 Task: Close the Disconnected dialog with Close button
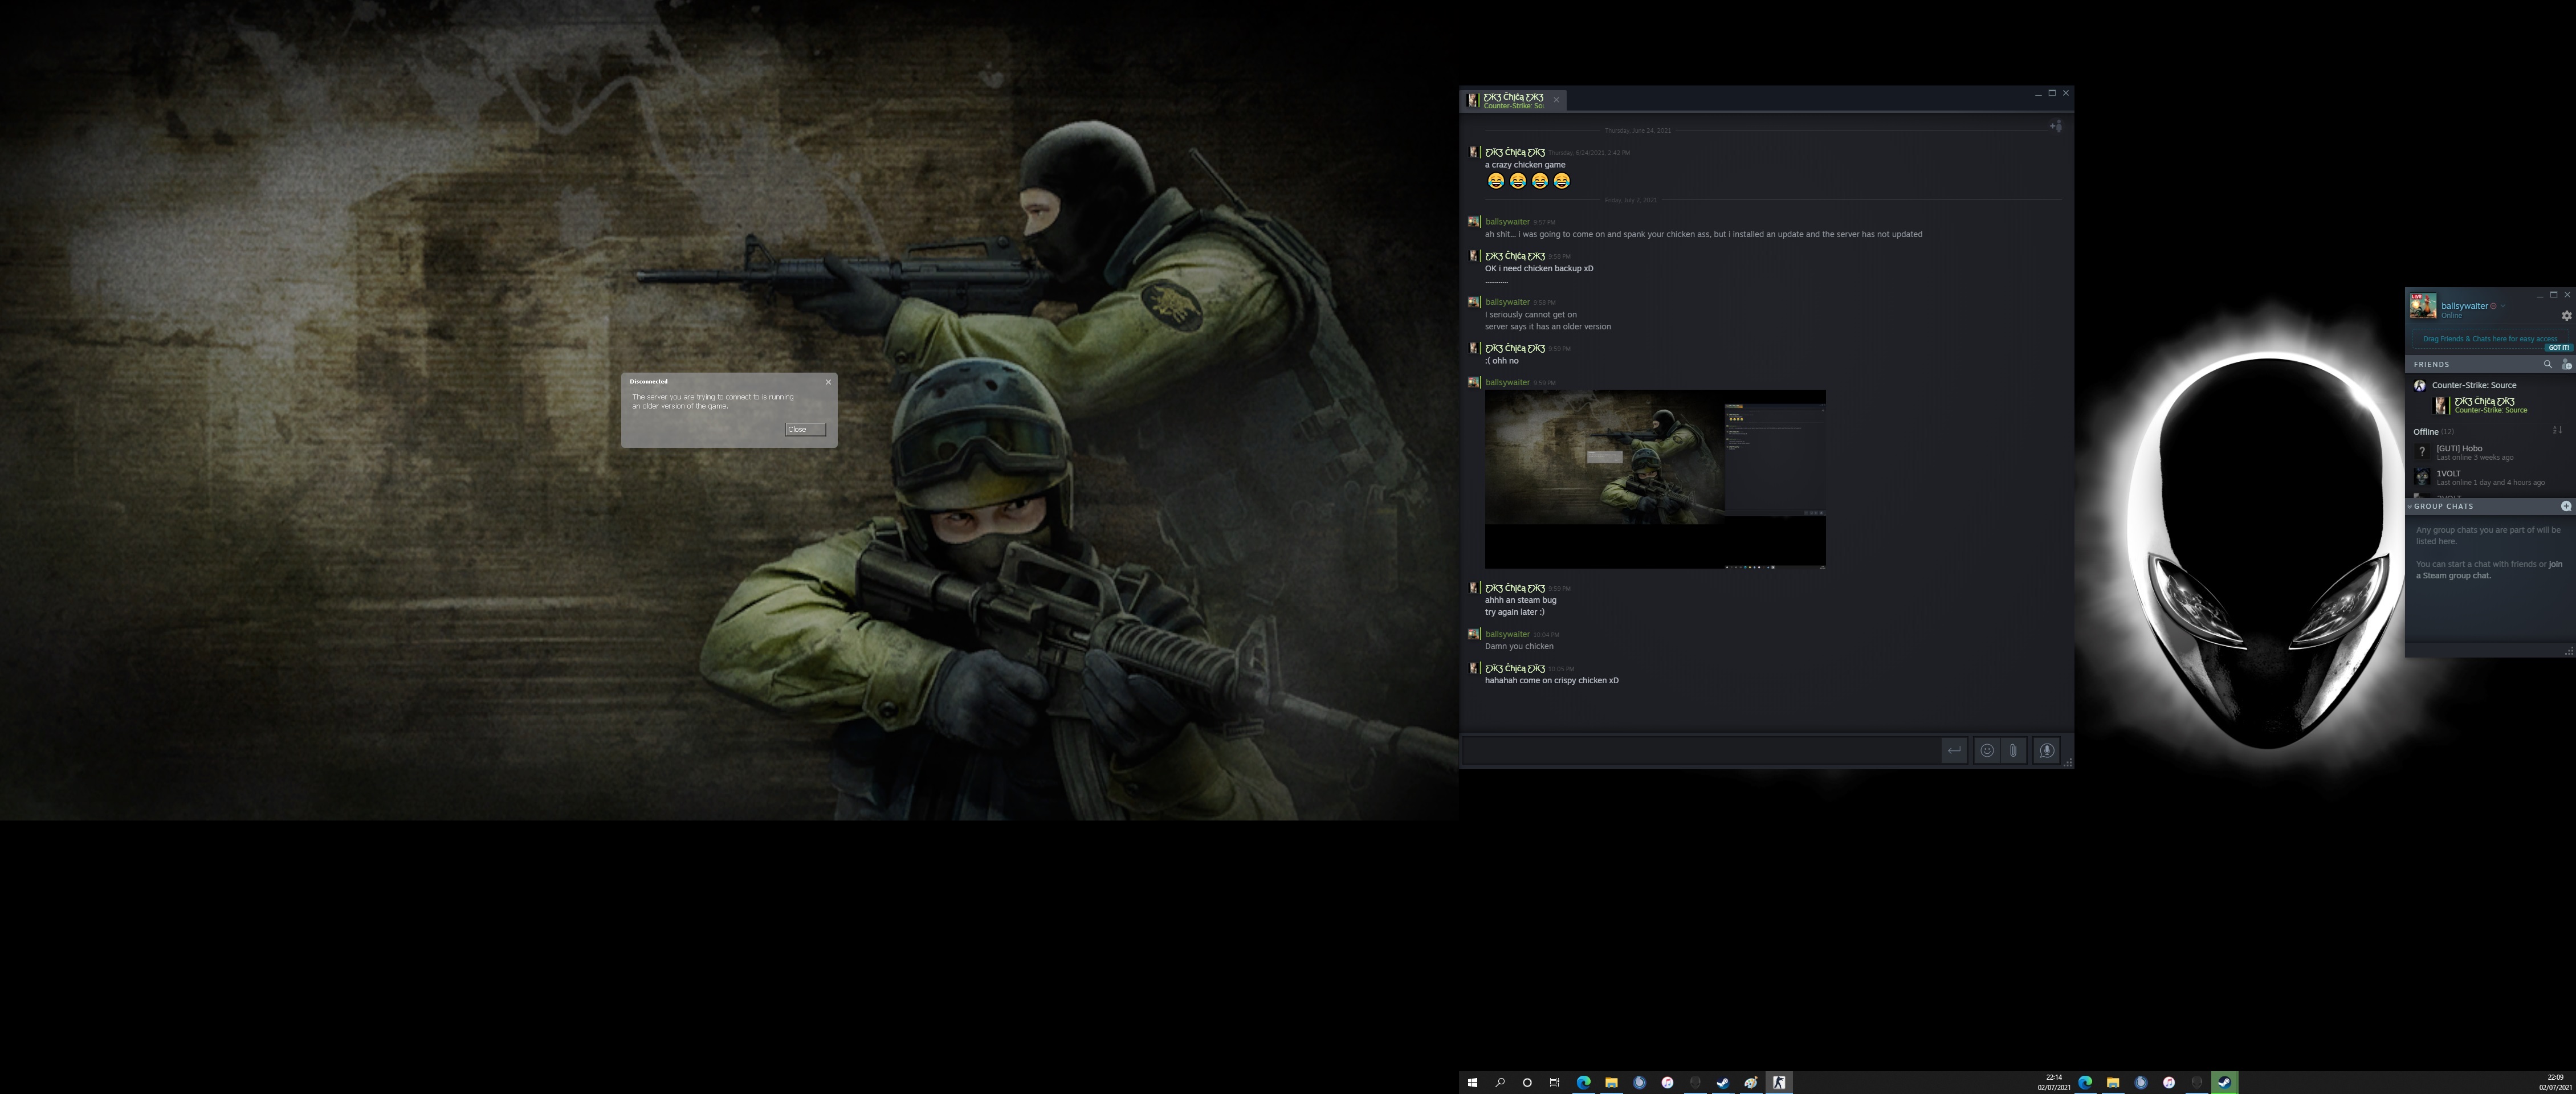point(804,429)
